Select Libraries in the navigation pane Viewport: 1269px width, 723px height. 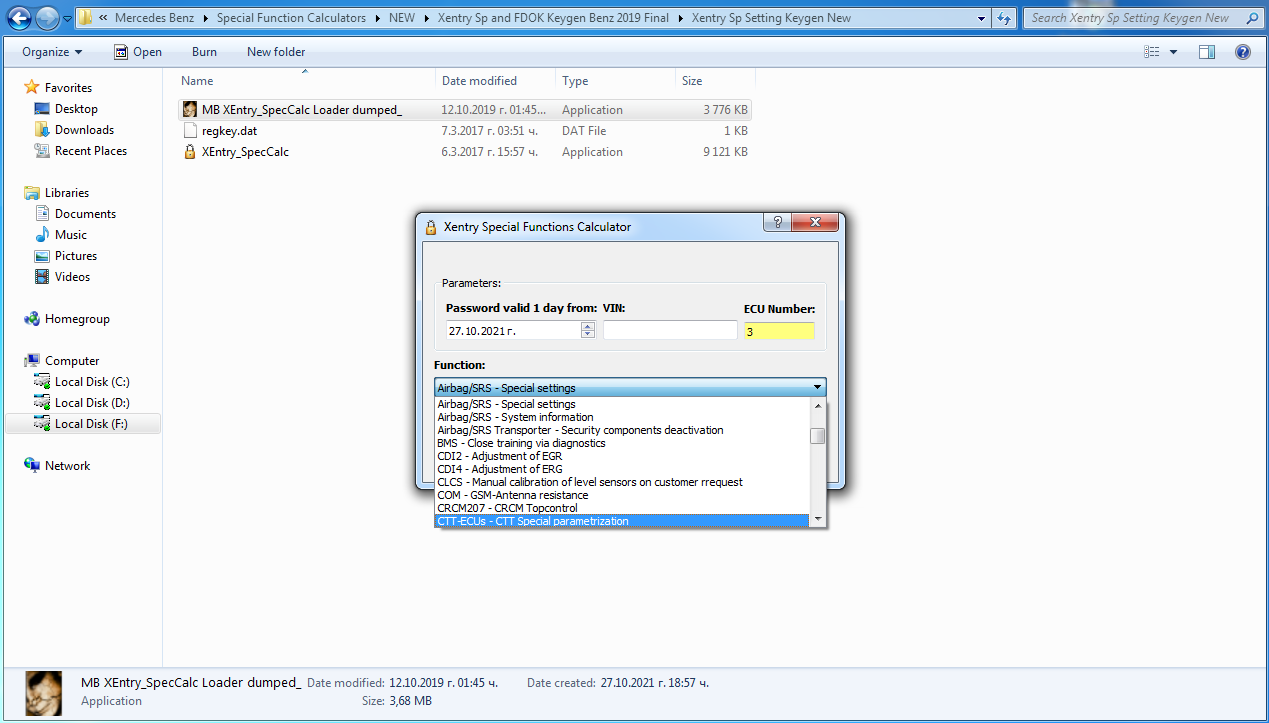67,193
